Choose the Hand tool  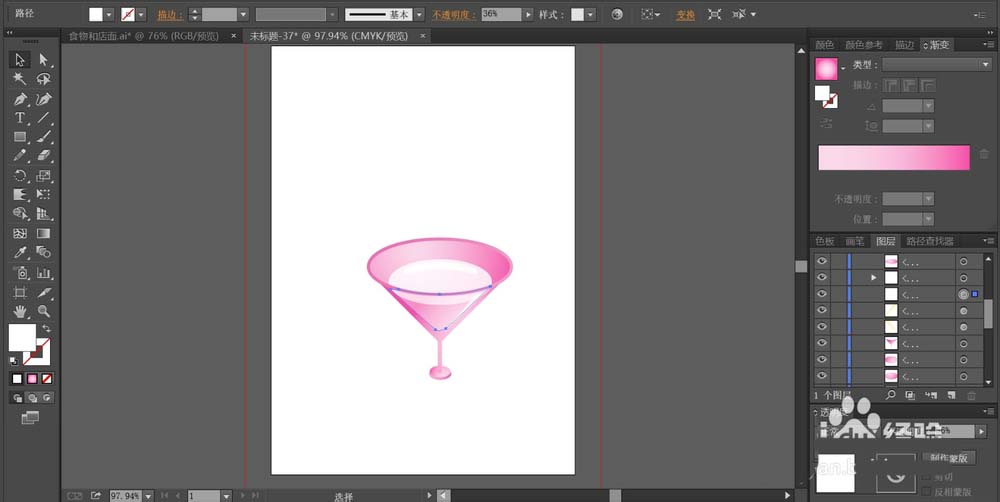click(x=20, y=311)
